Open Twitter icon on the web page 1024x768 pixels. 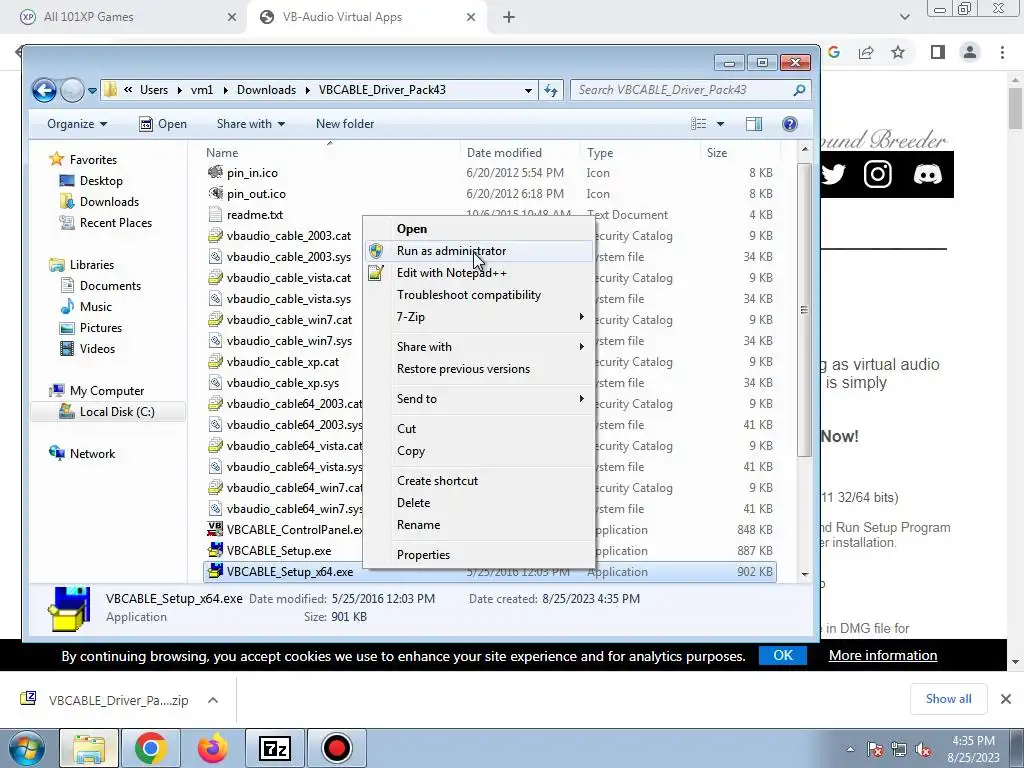click(832, 174)
